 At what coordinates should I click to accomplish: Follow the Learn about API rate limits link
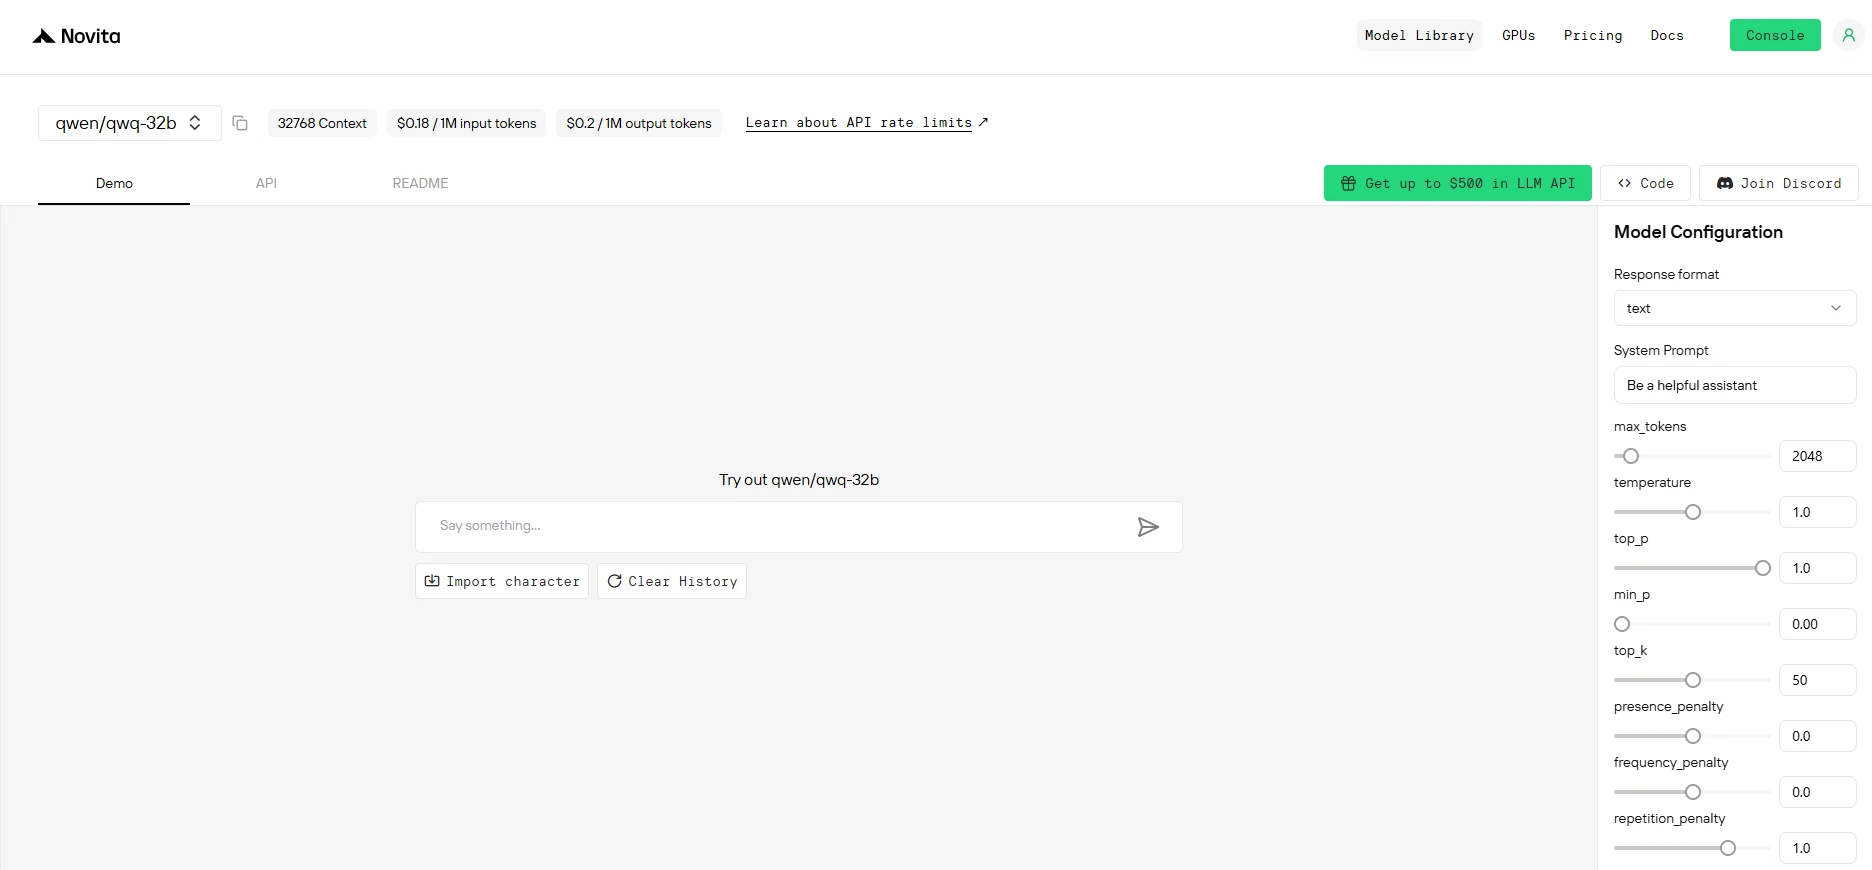(x=867, y=122)
